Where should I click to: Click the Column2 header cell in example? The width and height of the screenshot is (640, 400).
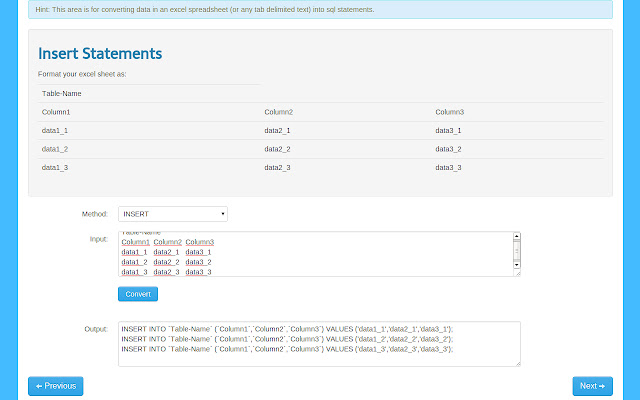coord(279,112)
